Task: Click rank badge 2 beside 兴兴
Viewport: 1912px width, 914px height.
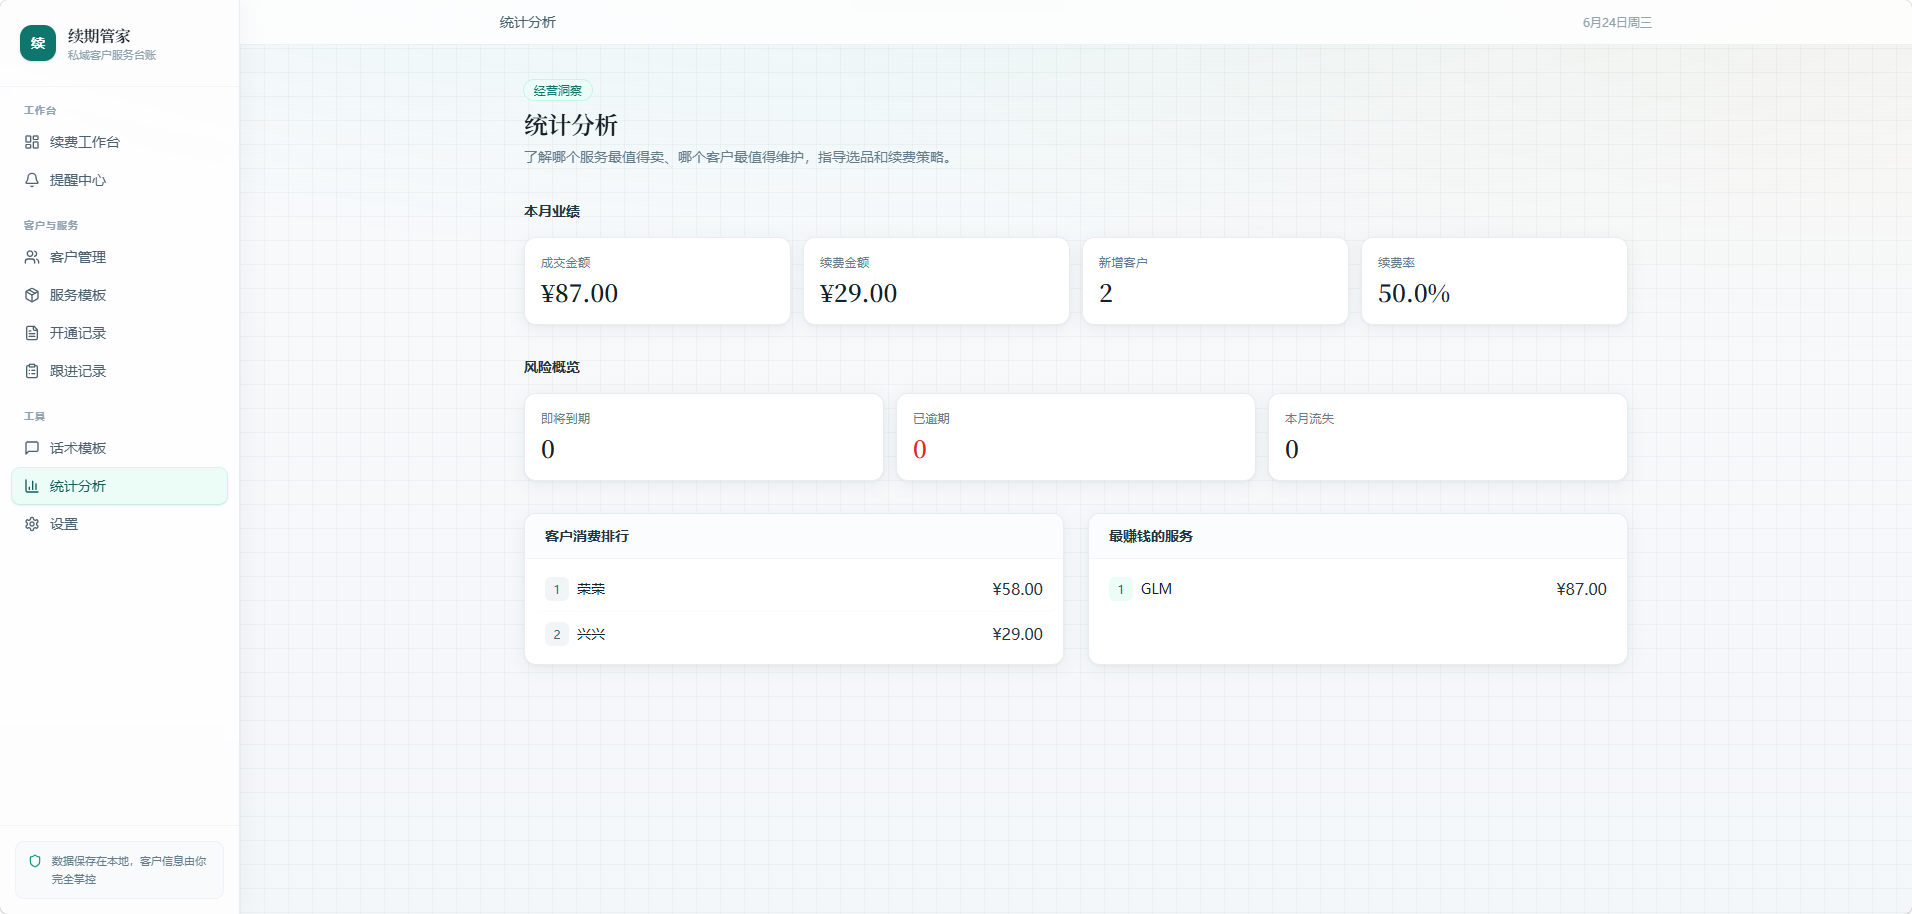Action: point(557,634)
